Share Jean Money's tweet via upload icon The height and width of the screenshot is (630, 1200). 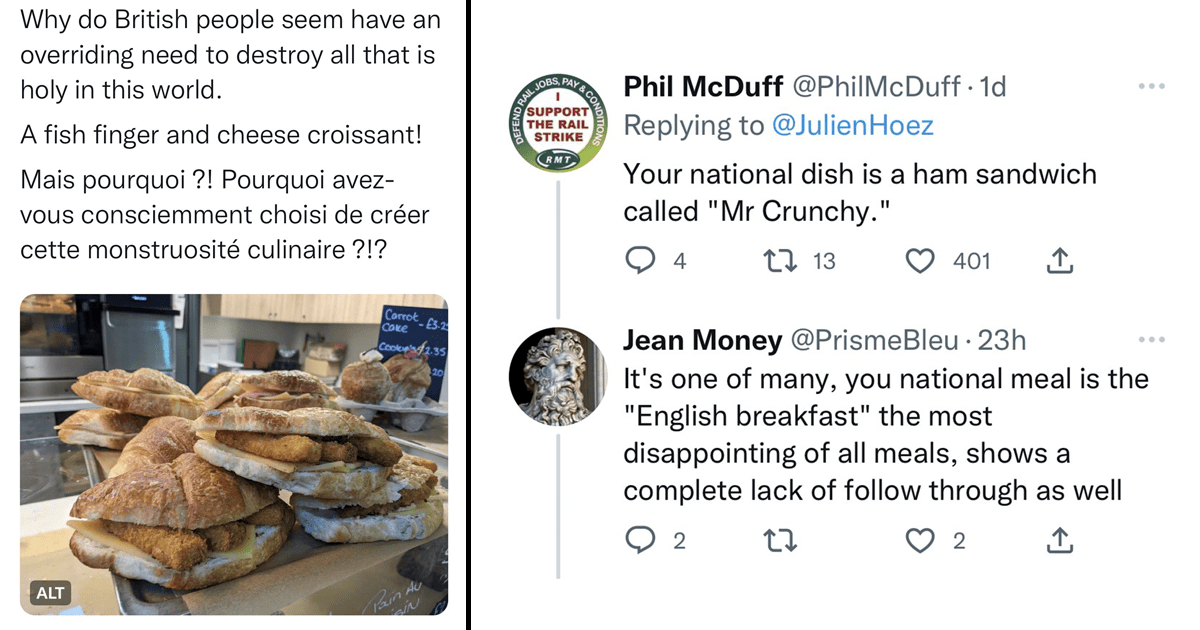[1059, 540]
